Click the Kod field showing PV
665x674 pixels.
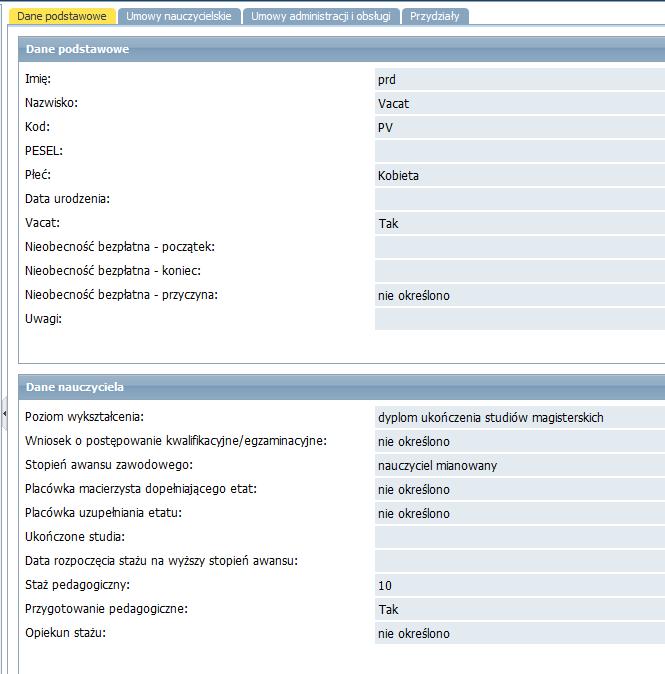(520, 128)
